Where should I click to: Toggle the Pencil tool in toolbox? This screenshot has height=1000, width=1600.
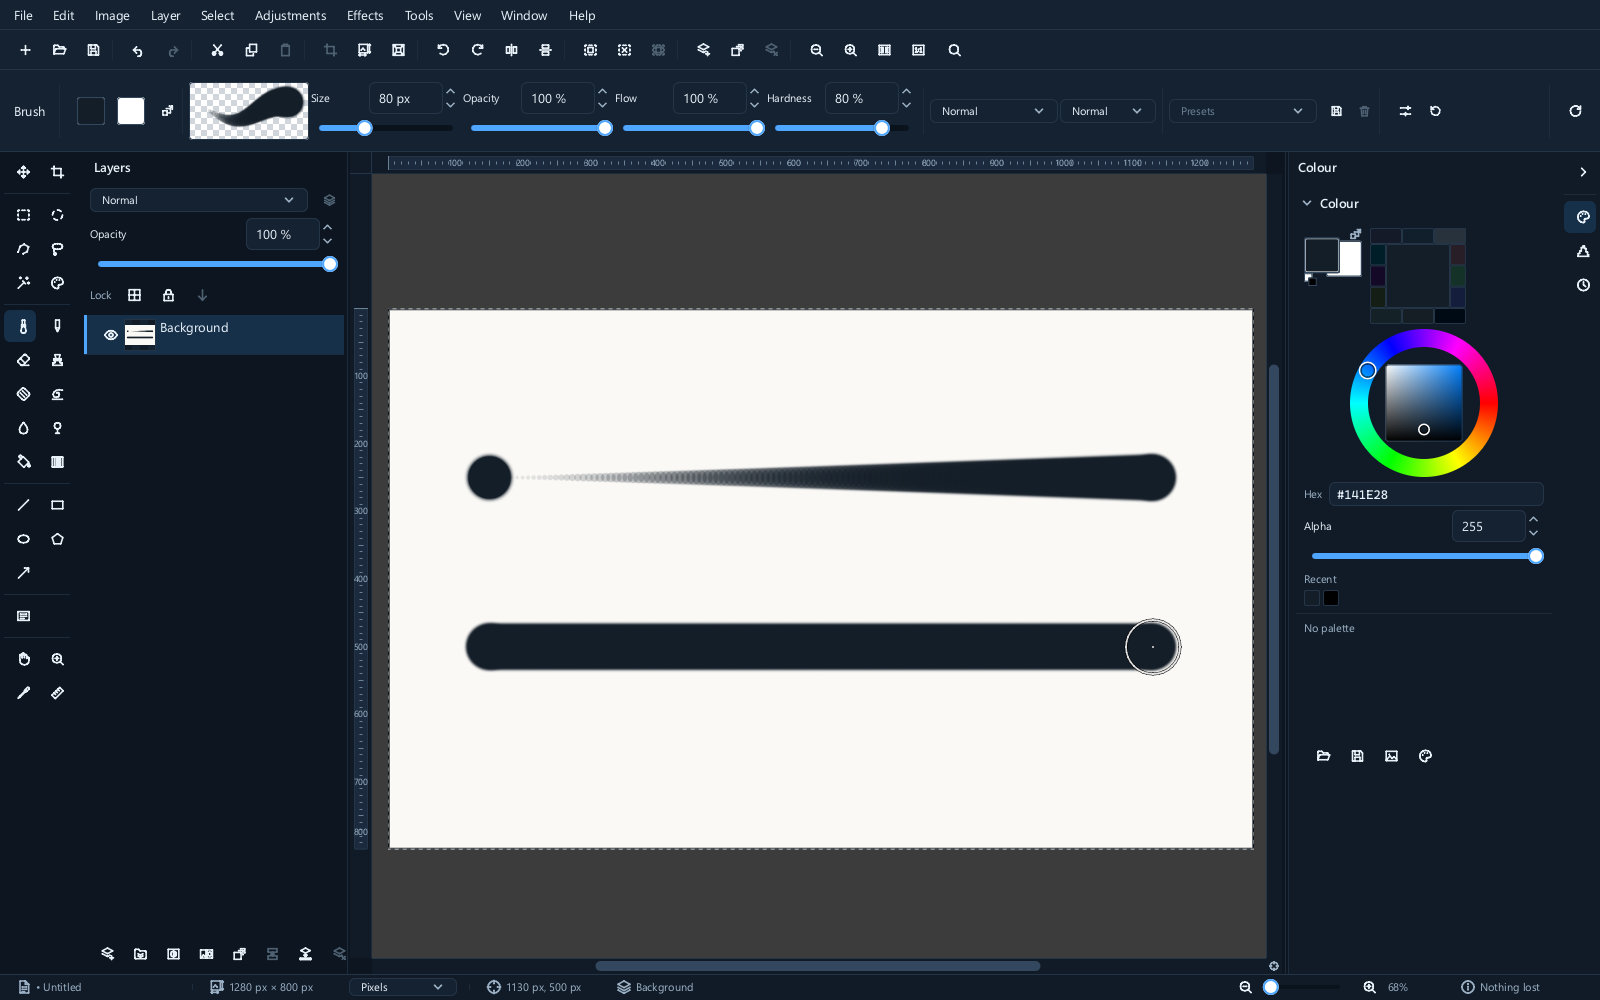click(57, 326)
